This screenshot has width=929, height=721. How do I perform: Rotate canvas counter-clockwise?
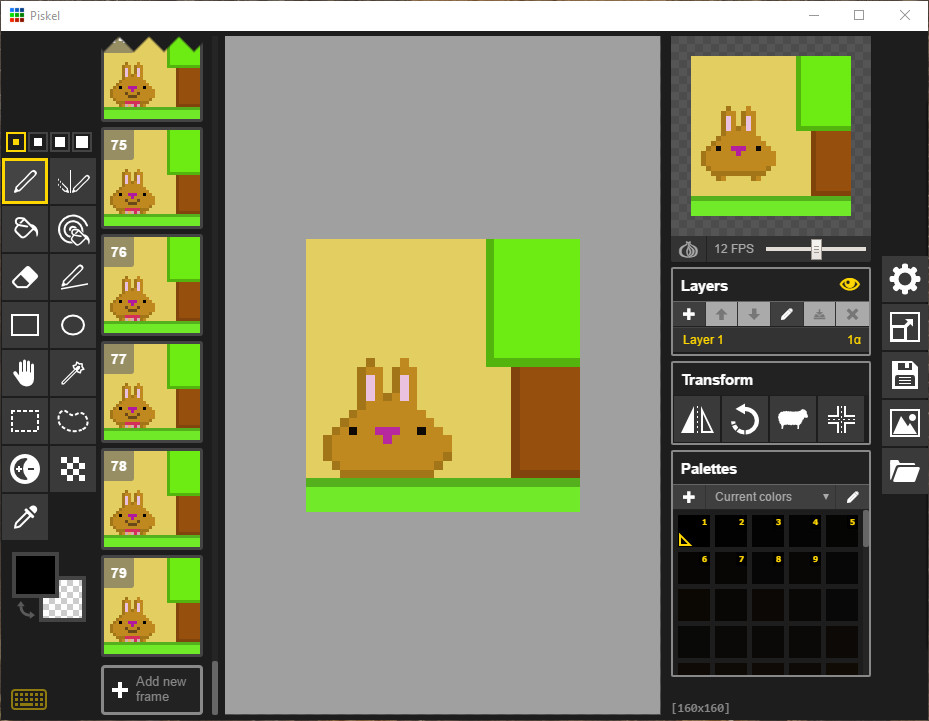tap(745, 419)
